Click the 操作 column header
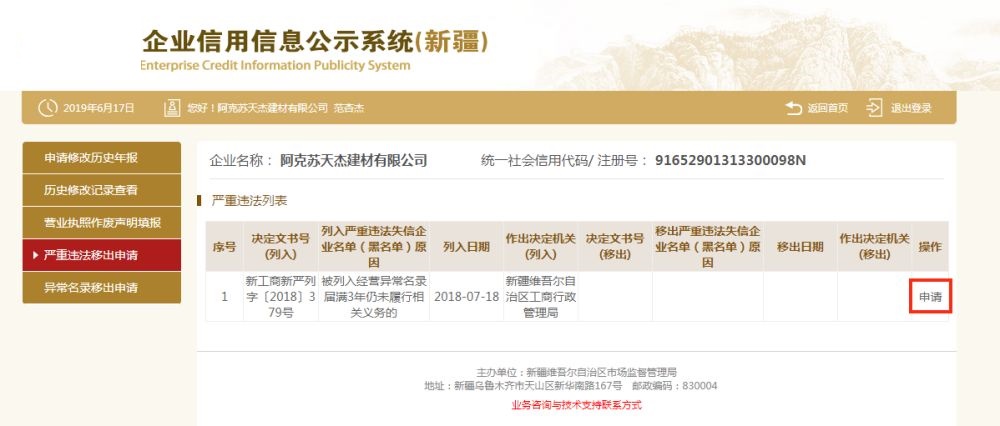 coord(930,246)
